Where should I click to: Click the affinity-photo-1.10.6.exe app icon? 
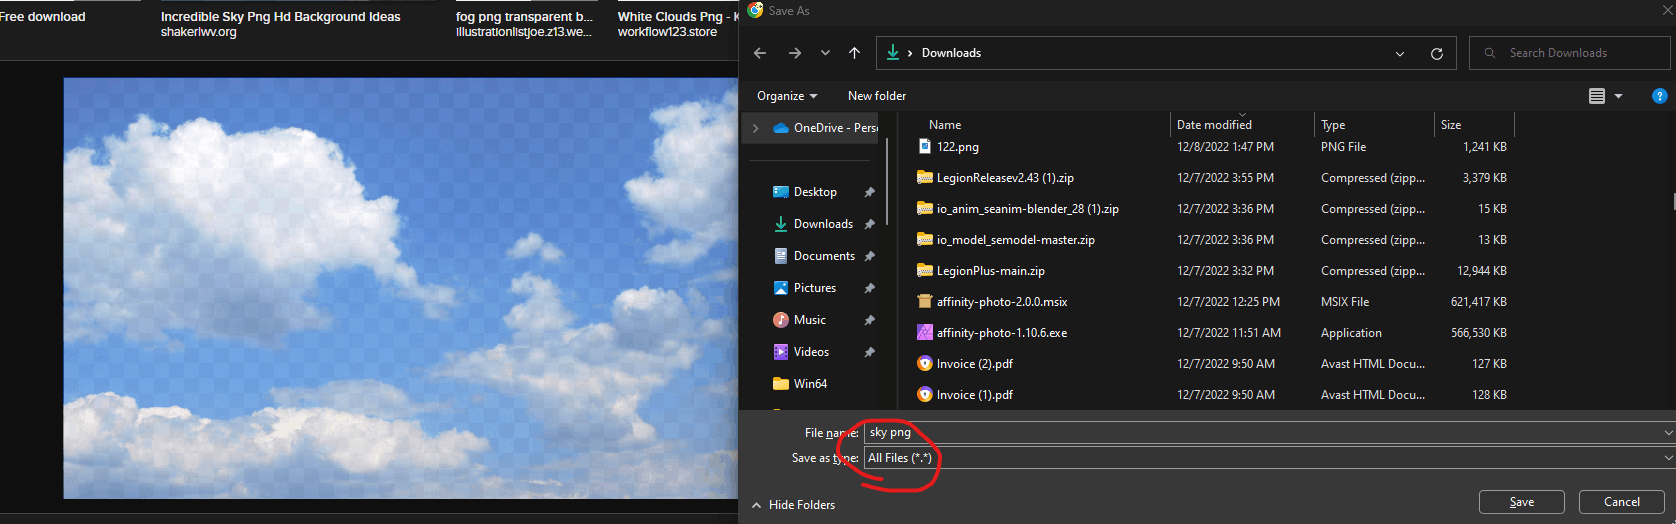coord(925,332)
